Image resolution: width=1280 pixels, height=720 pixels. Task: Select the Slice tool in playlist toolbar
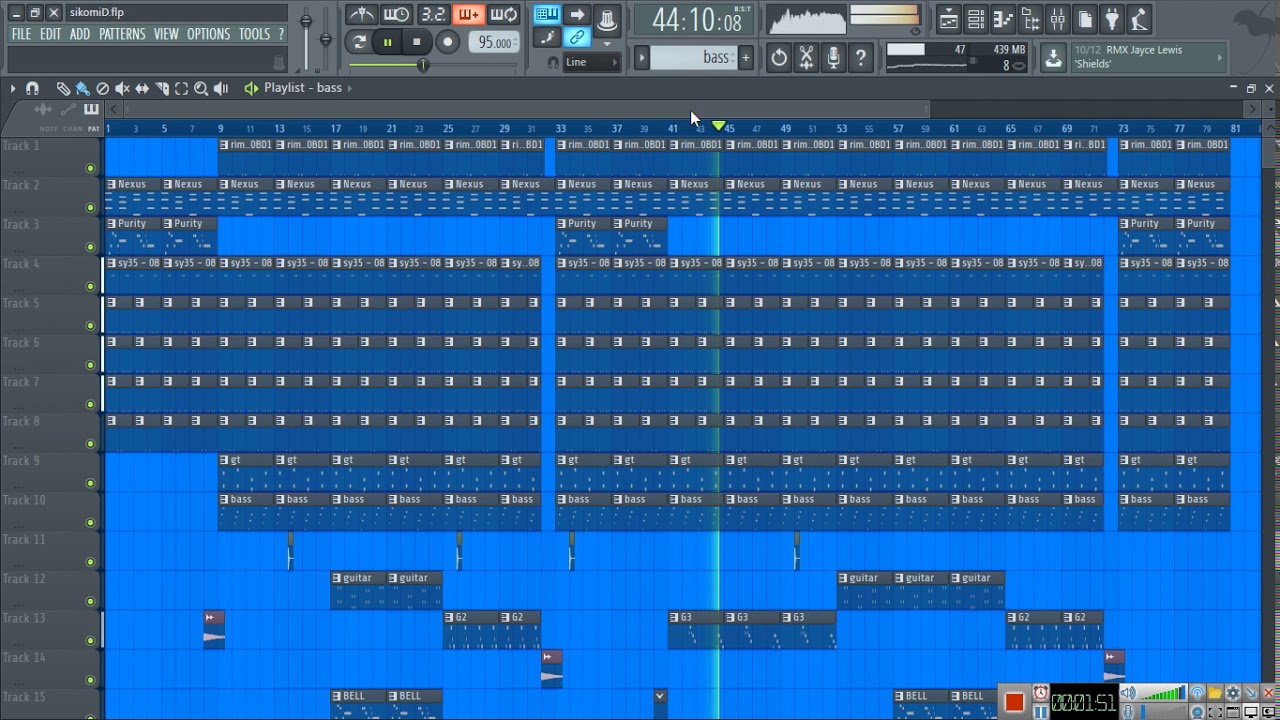(162, 88)
